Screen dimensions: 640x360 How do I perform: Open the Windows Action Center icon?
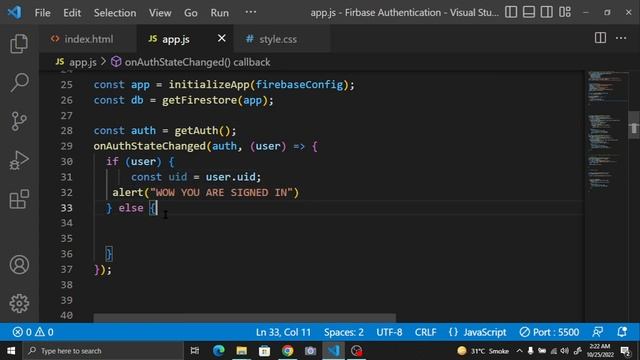pyautogui.click(x=625, y=351)
